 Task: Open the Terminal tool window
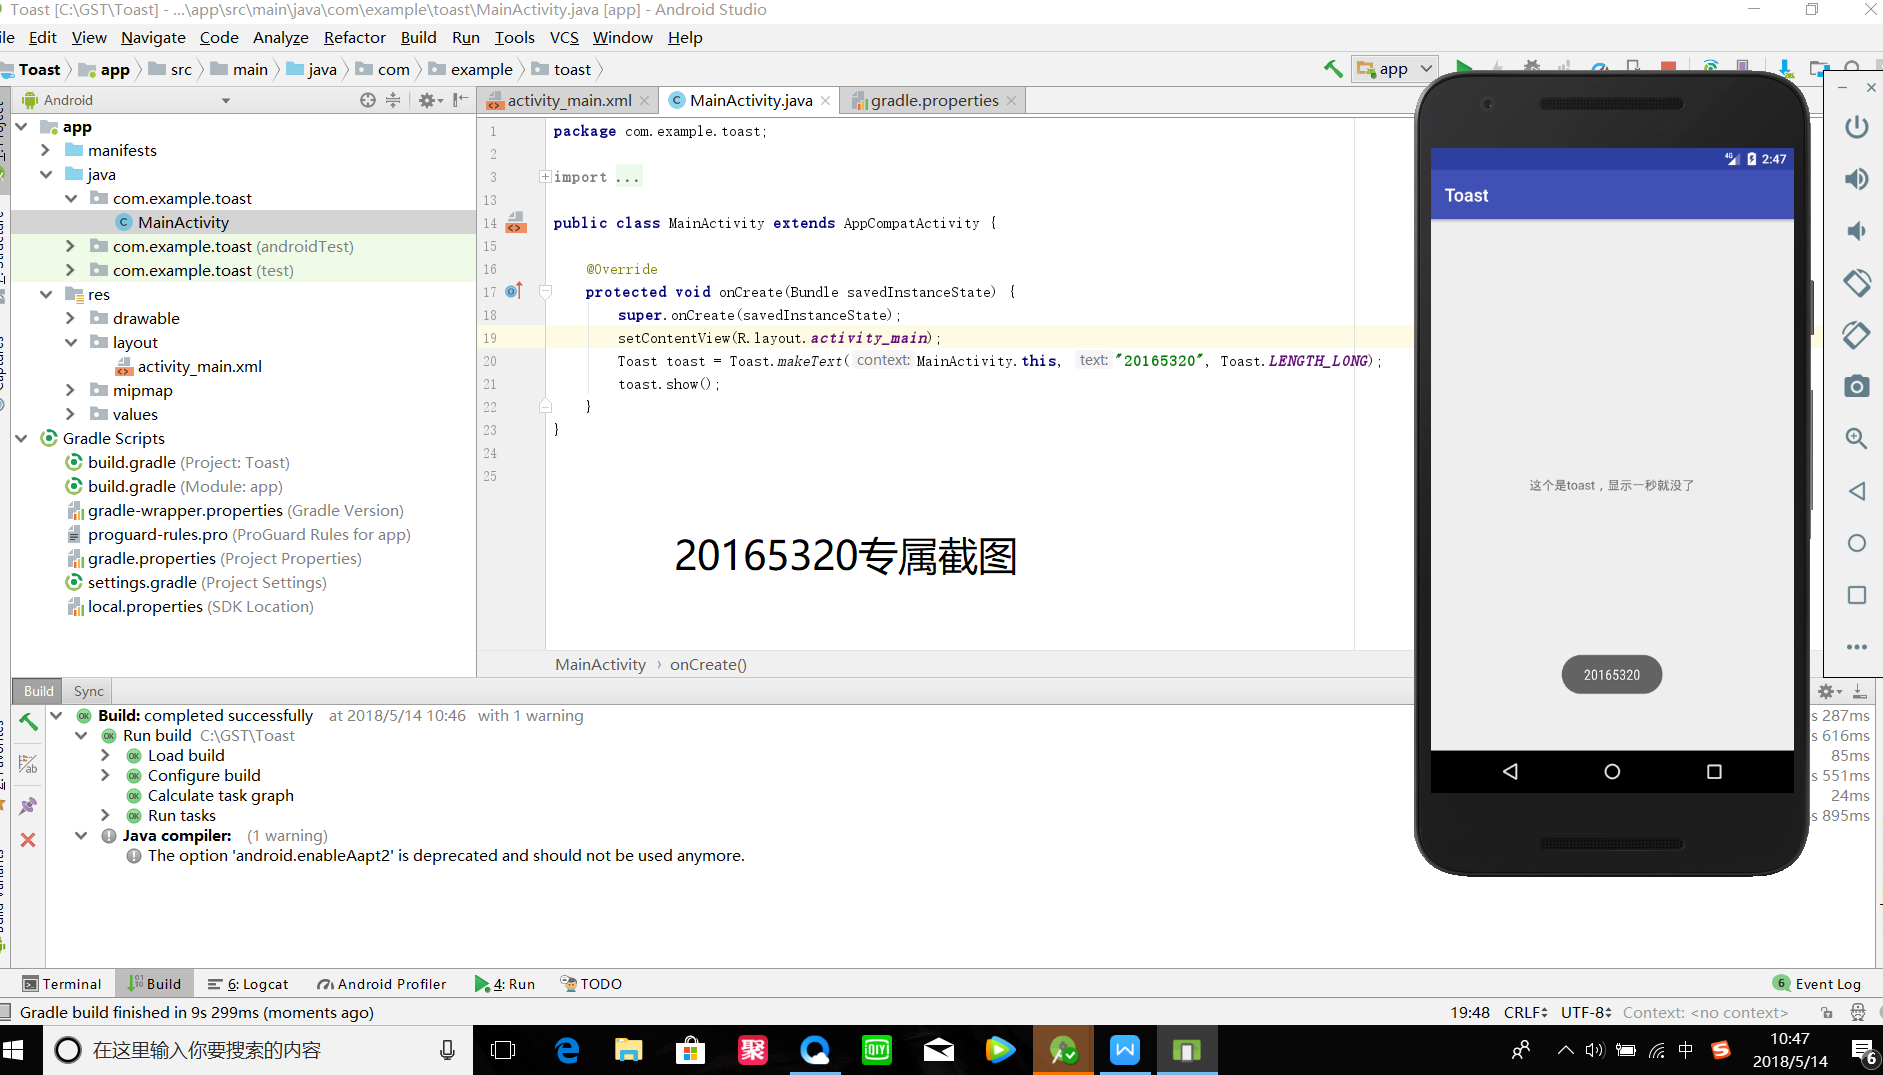pyautogui.click(x=62, y=984)
